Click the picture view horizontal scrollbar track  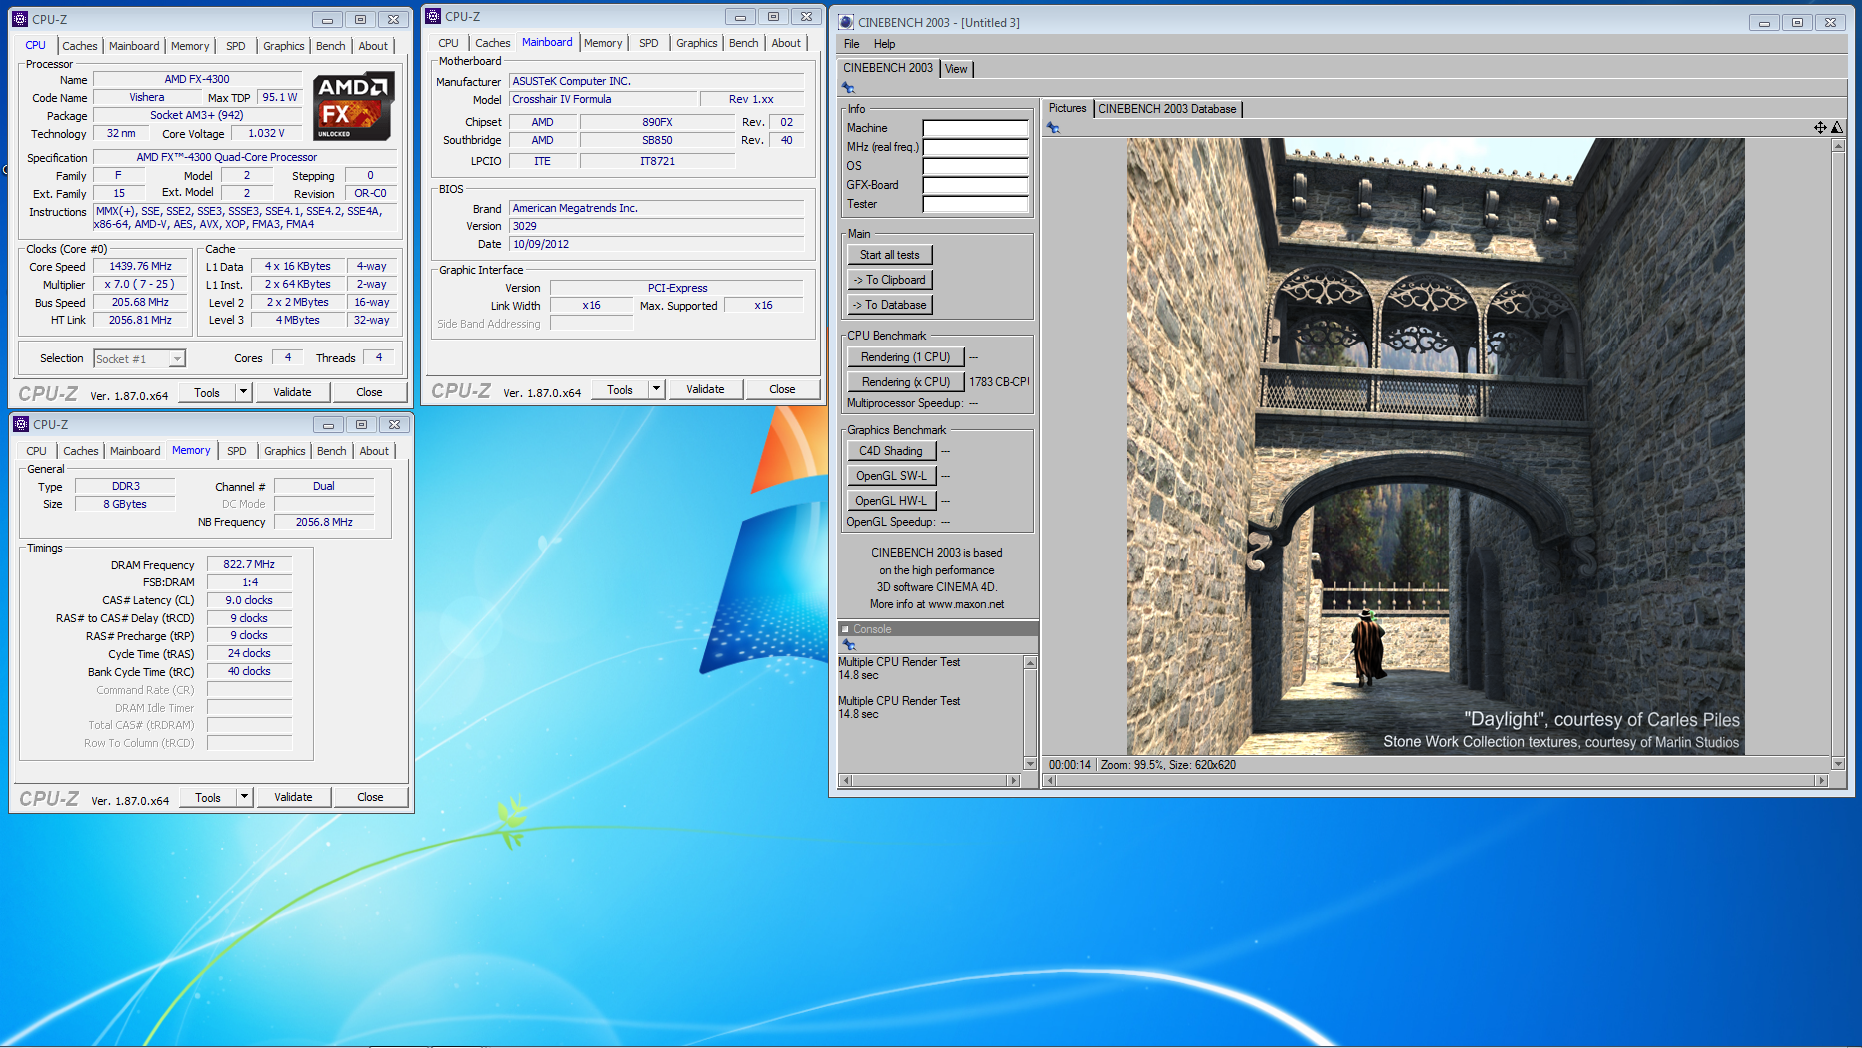tap(1436, 780)
